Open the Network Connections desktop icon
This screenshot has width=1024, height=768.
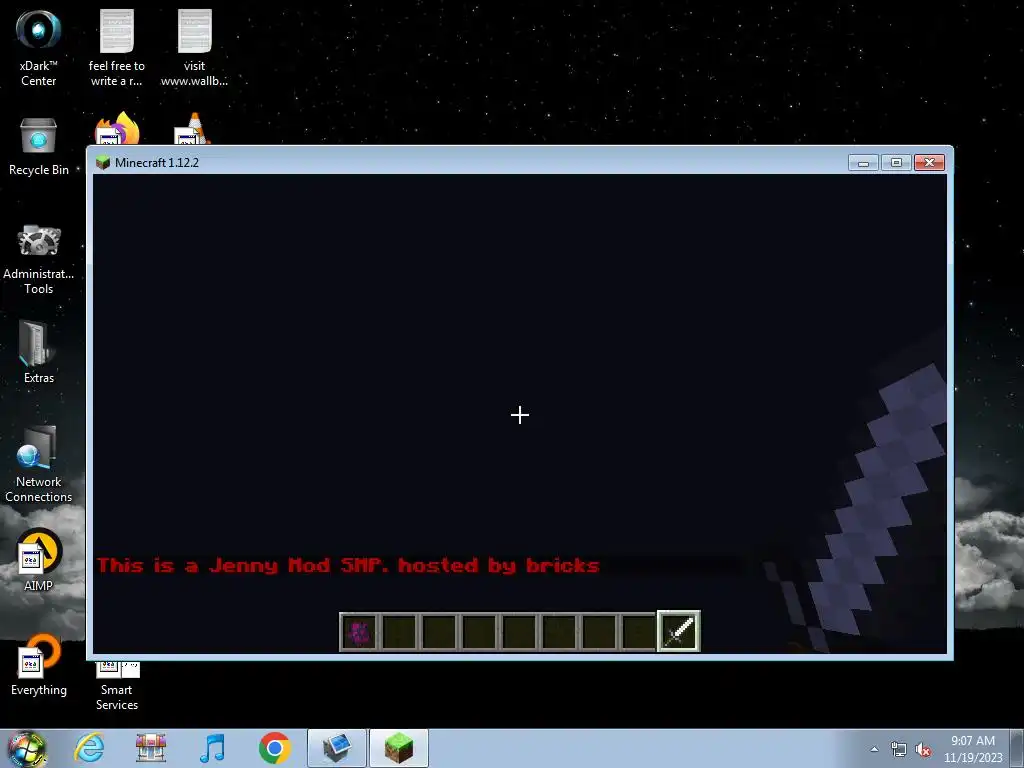point(39,464)
